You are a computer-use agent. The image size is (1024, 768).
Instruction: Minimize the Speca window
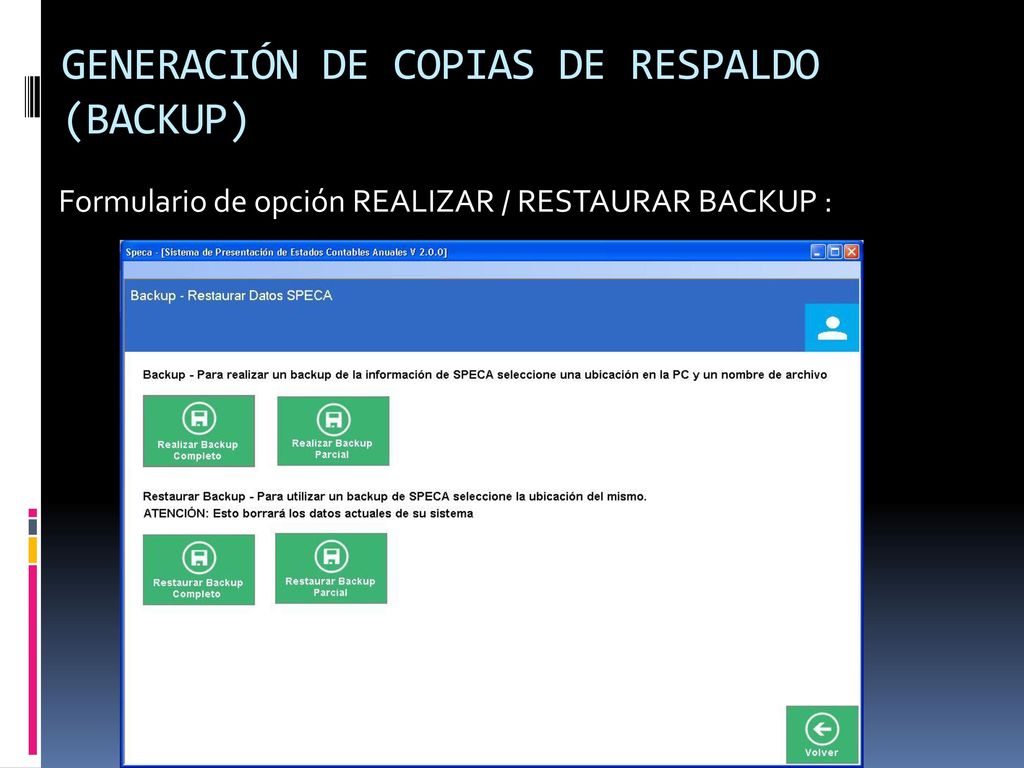click(818, 251)
